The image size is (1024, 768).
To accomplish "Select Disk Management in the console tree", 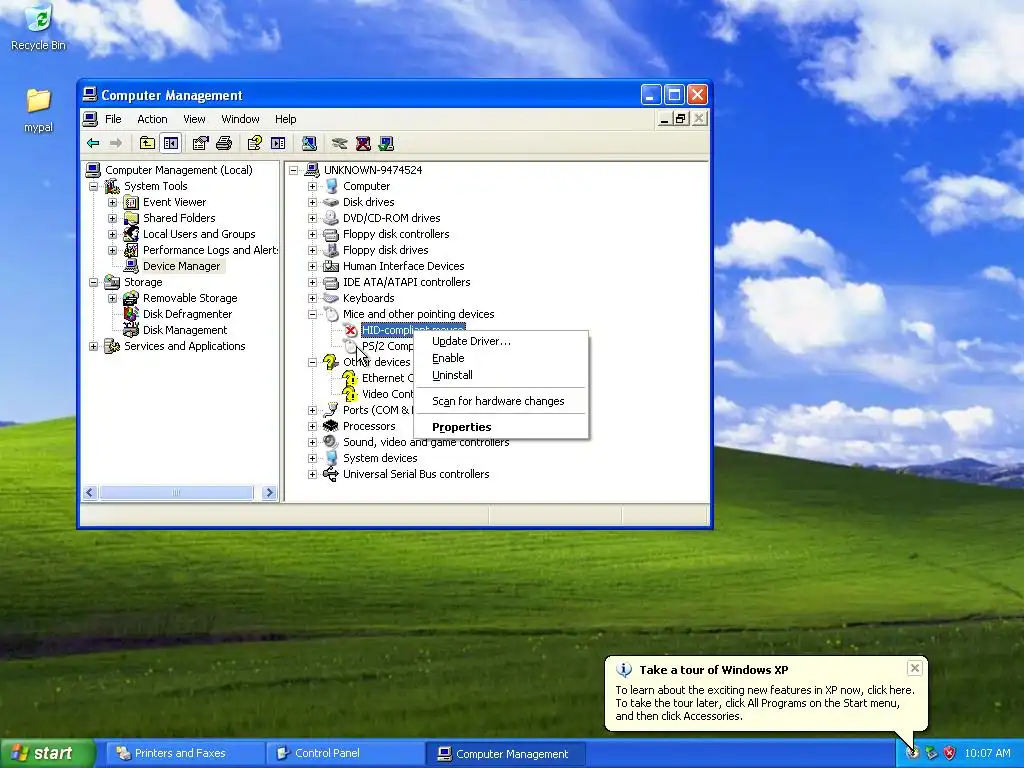I will click(x=185, y=330).
